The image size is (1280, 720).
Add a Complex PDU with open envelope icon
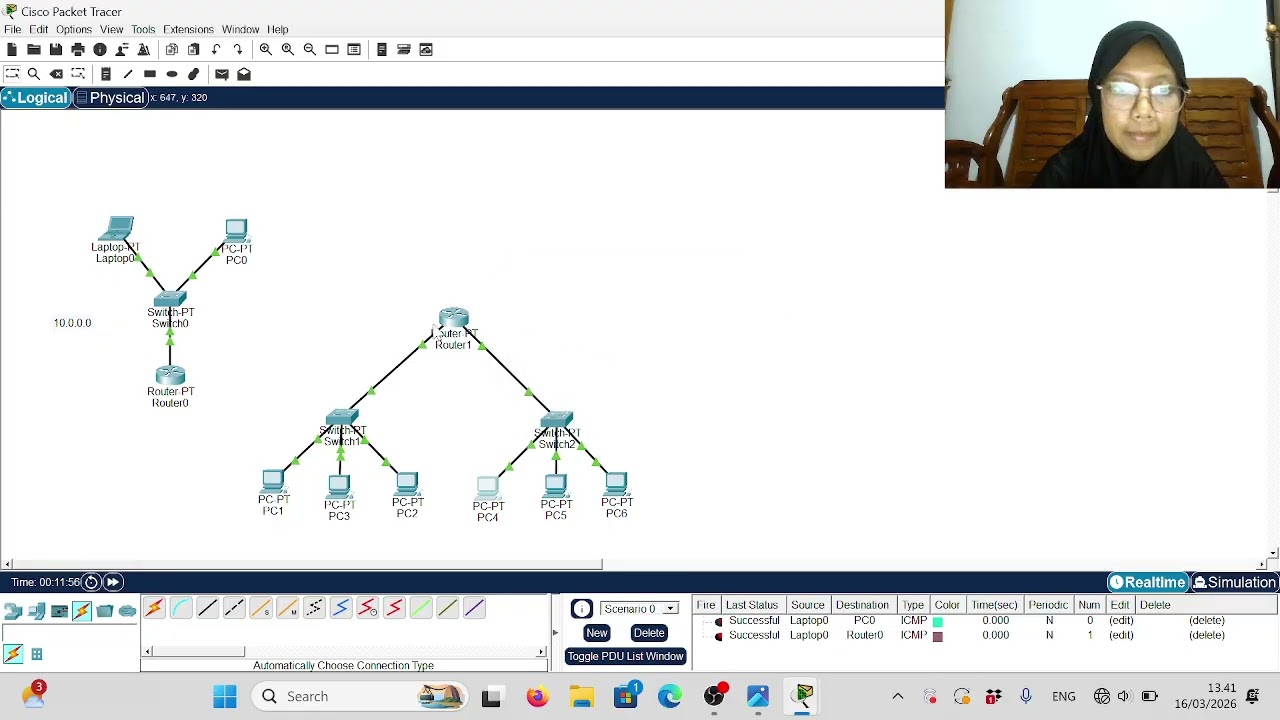point(244,74)
